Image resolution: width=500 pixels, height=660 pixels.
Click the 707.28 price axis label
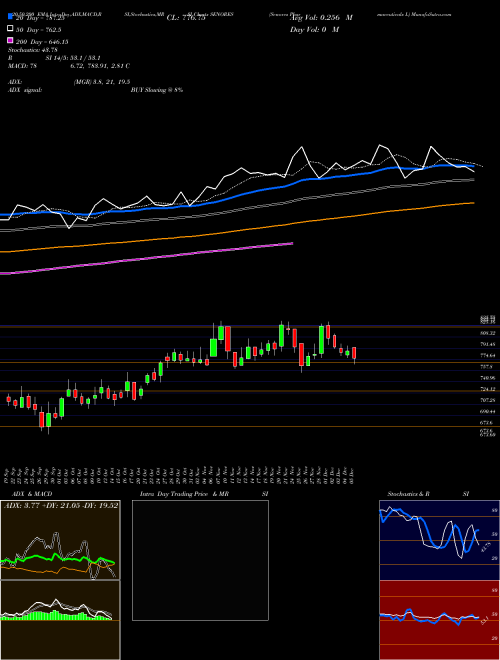[x=488, y=400]
